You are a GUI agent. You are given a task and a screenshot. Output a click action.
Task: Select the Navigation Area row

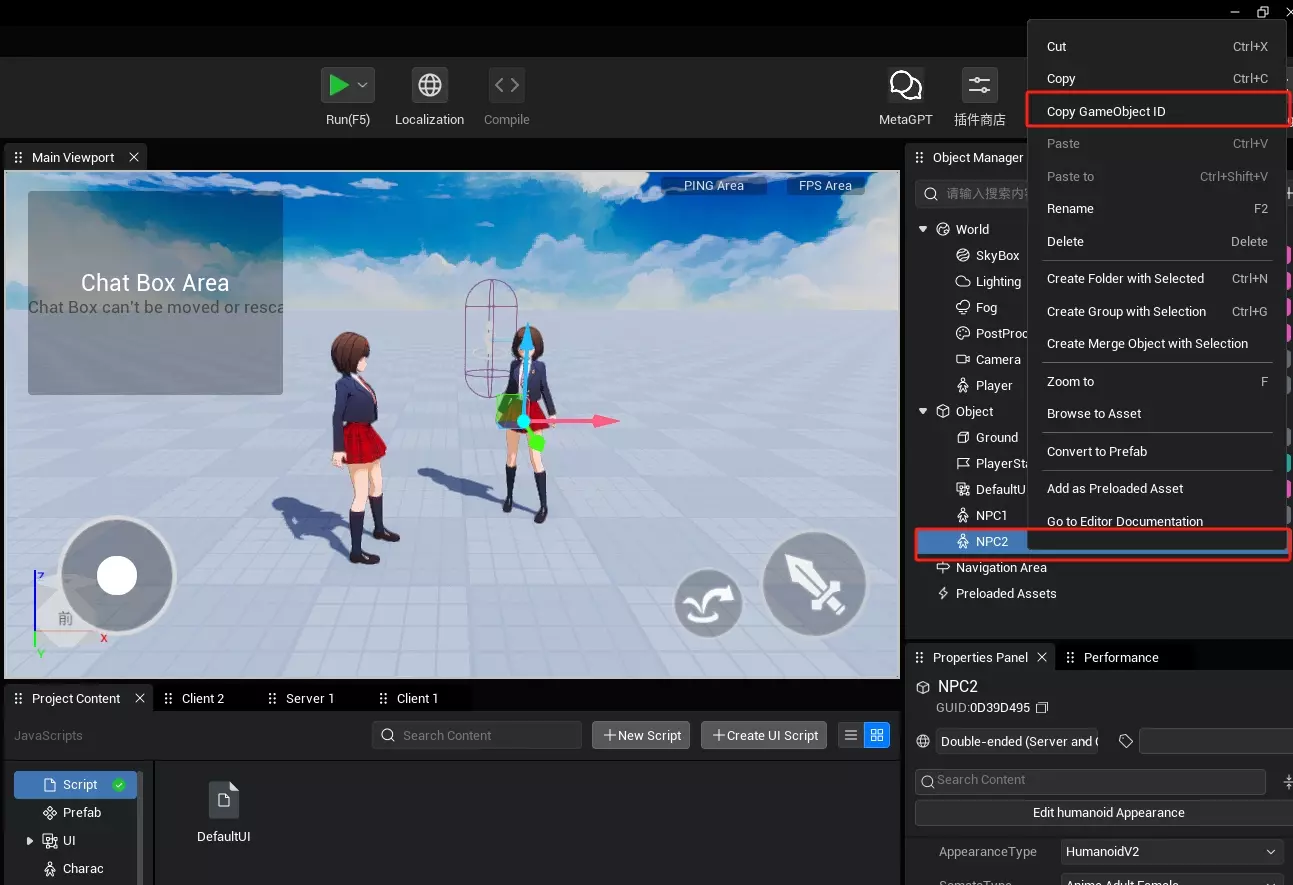pos(1001,567)
